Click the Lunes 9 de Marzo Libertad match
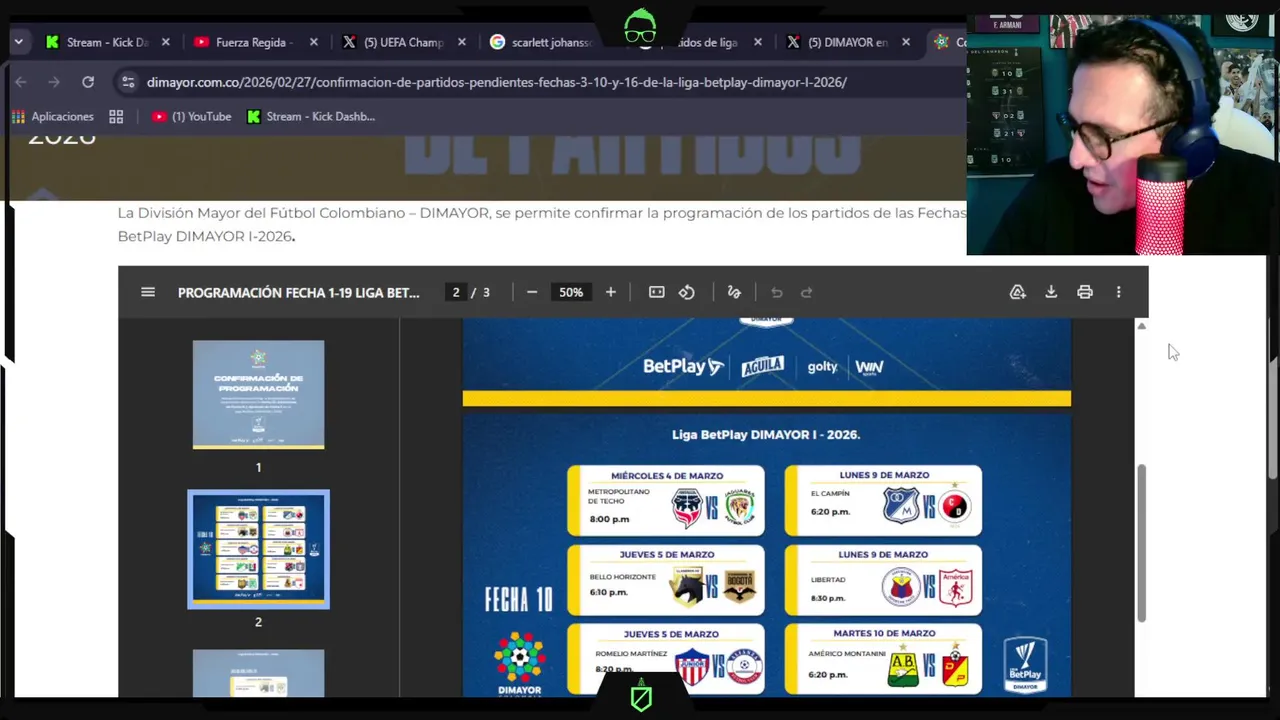Image resolution: width=1280 pixels, height=720 pixels. [x=883, y=580]
